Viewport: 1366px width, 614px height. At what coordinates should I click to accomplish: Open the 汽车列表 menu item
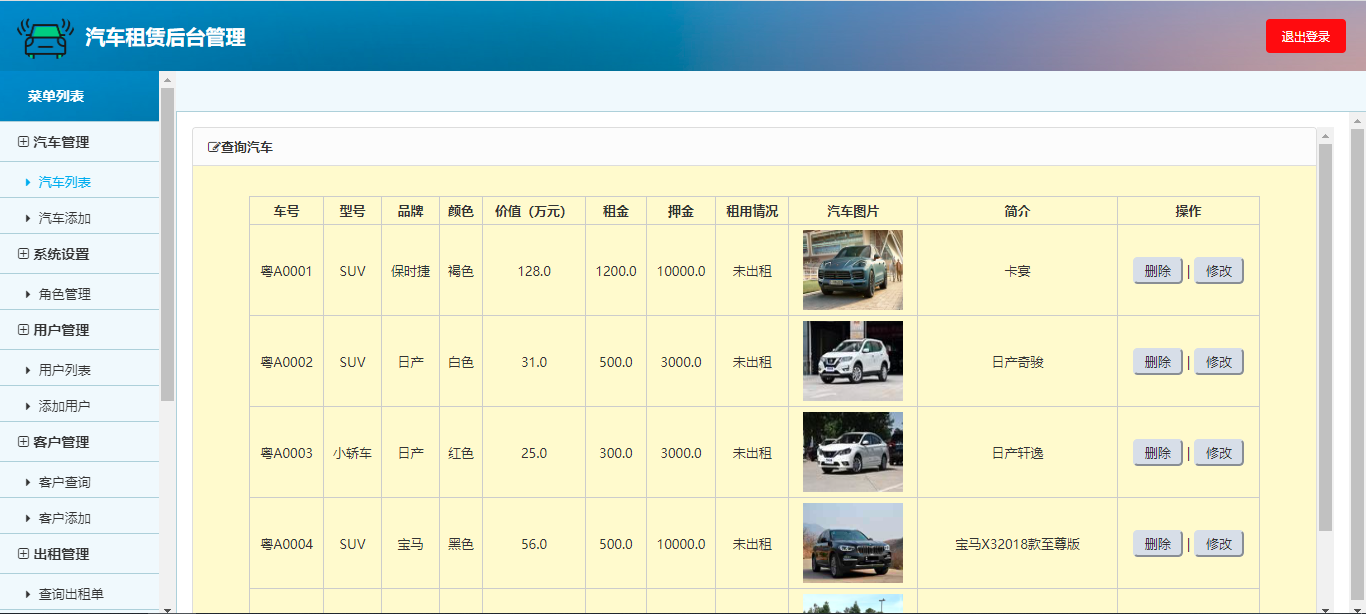65,182
